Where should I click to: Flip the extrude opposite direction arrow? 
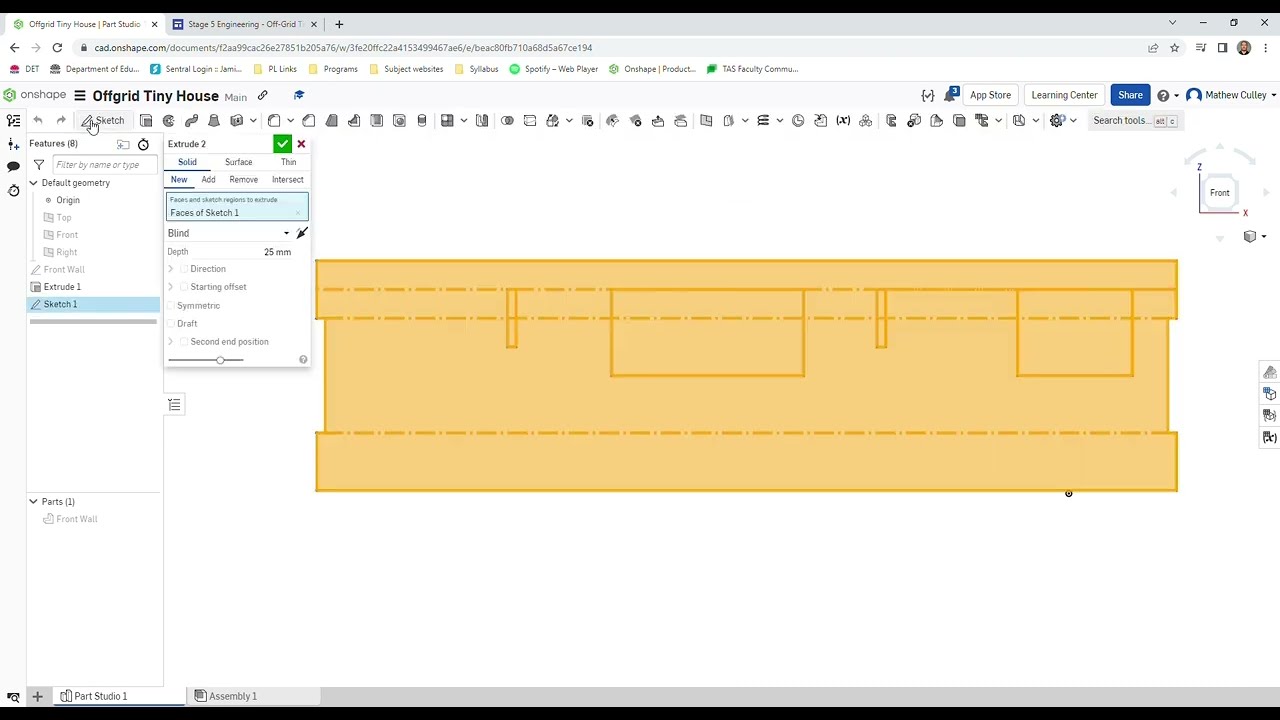coord(301,233)
